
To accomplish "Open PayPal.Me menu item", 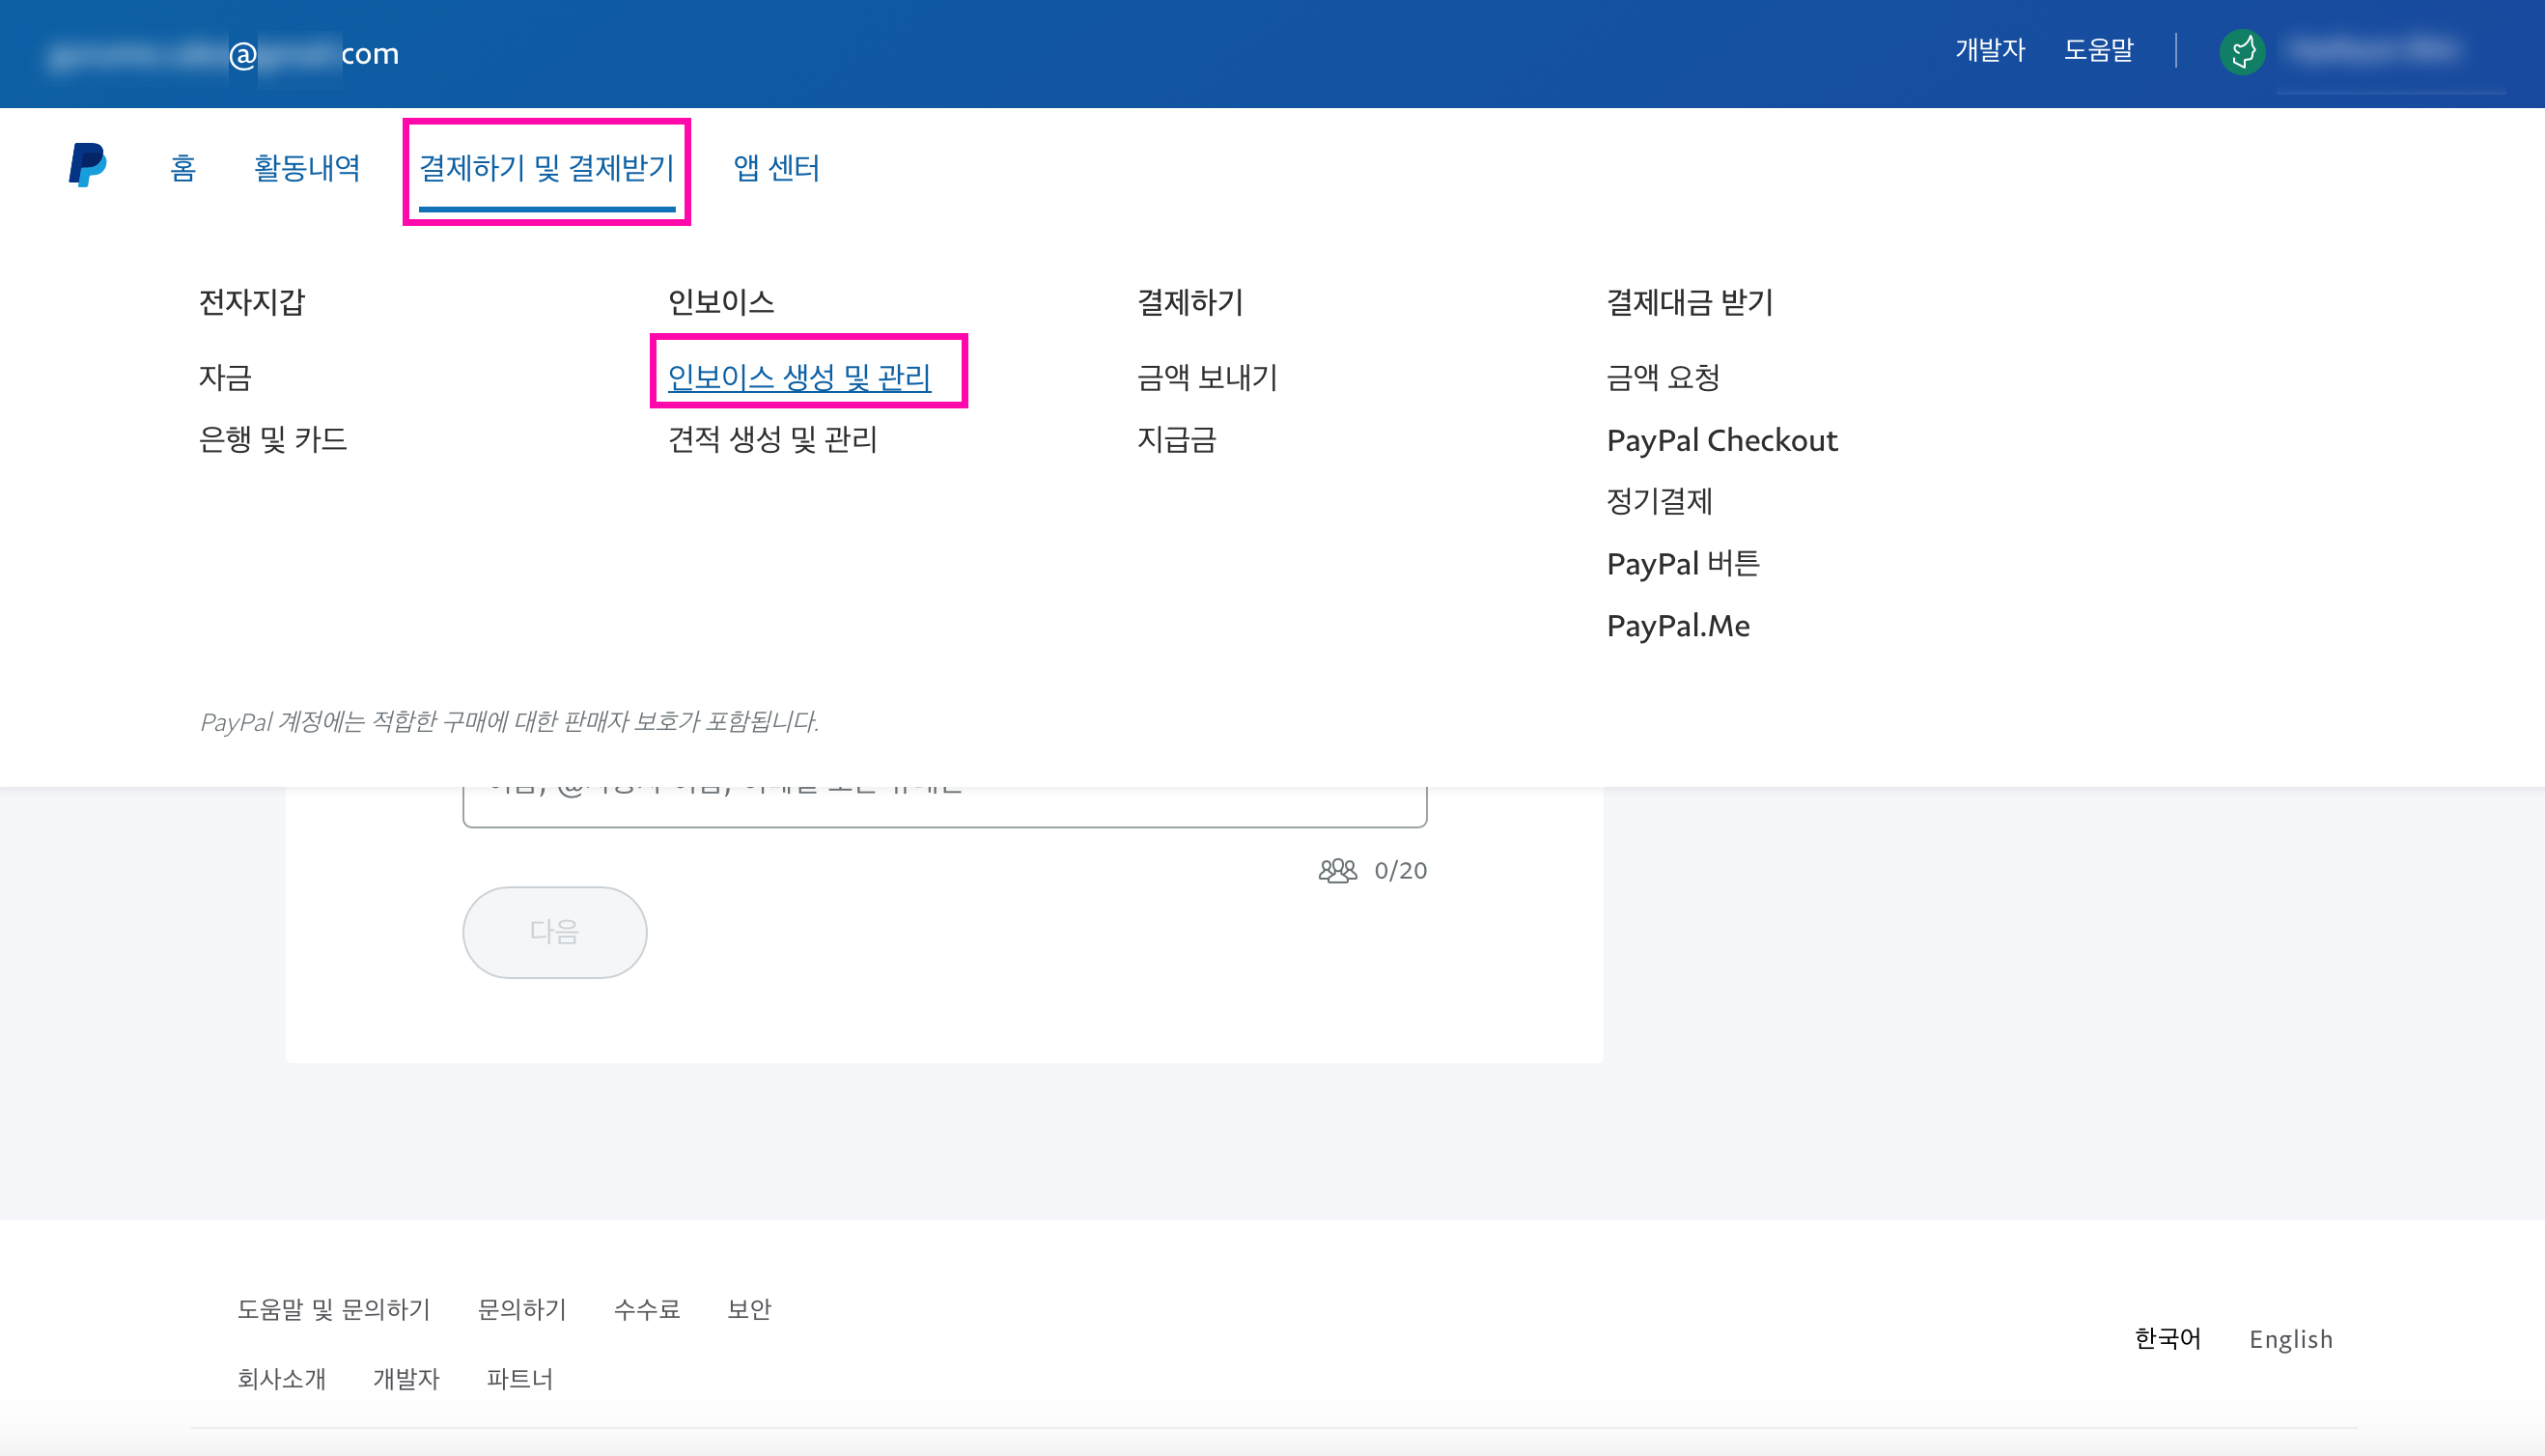I will coord(1678,625).
